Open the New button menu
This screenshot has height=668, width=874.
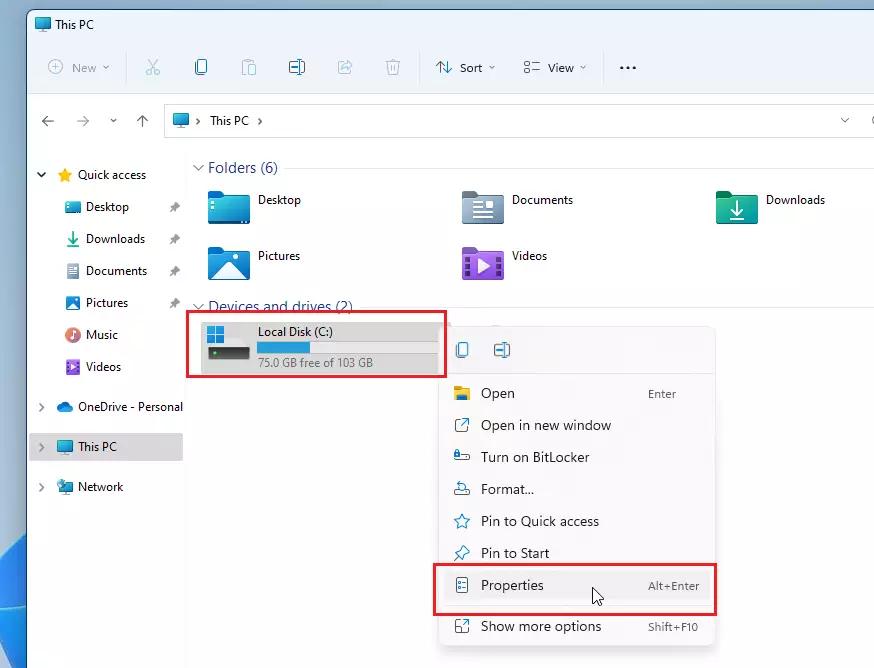[x=79, y=67]
